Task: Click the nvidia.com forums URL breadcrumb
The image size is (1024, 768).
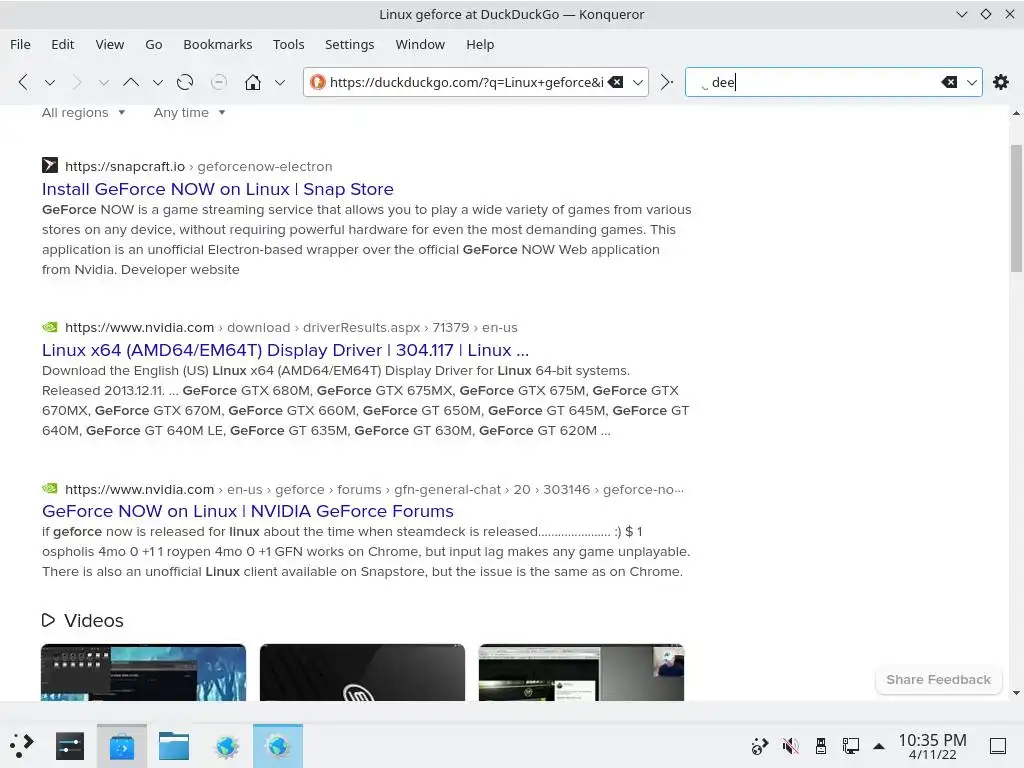Action: (374, 489)
